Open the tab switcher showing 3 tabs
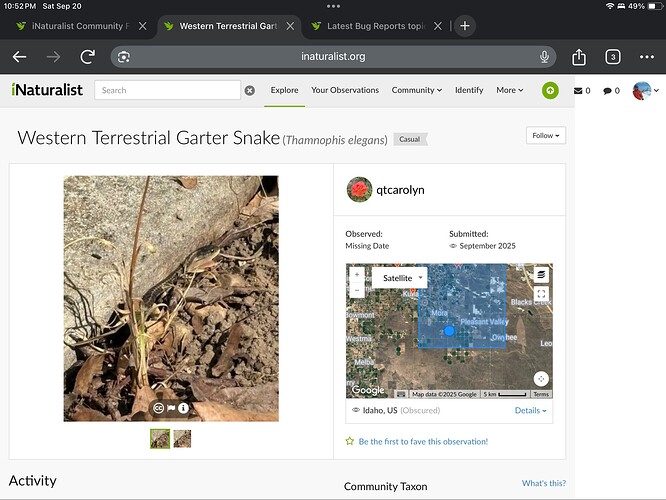Image resolution: width=666 pixels, height=500 pixels. click(612, 56)
